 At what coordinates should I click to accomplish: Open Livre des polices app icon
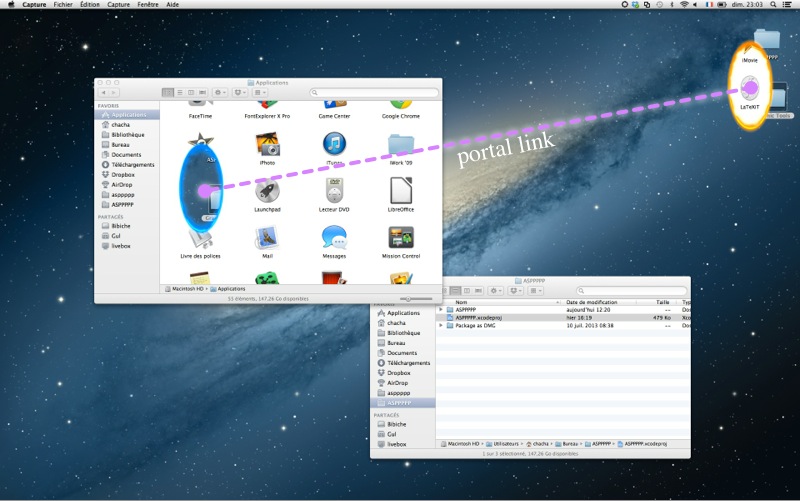click(200, 241)
